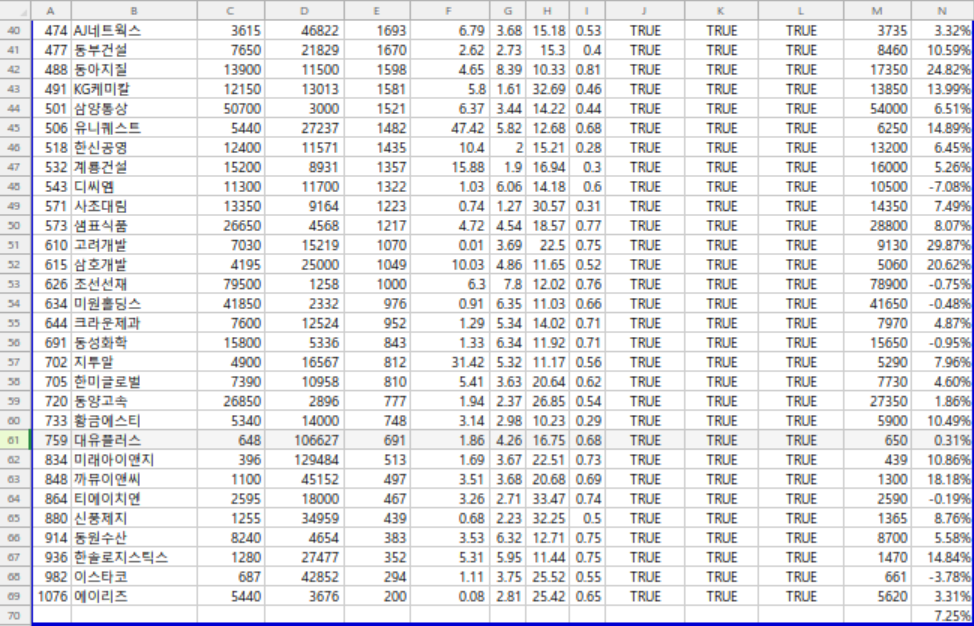The image size is (974, 626).
Task: Click cell with 동성화학
Action: point(134,343)
